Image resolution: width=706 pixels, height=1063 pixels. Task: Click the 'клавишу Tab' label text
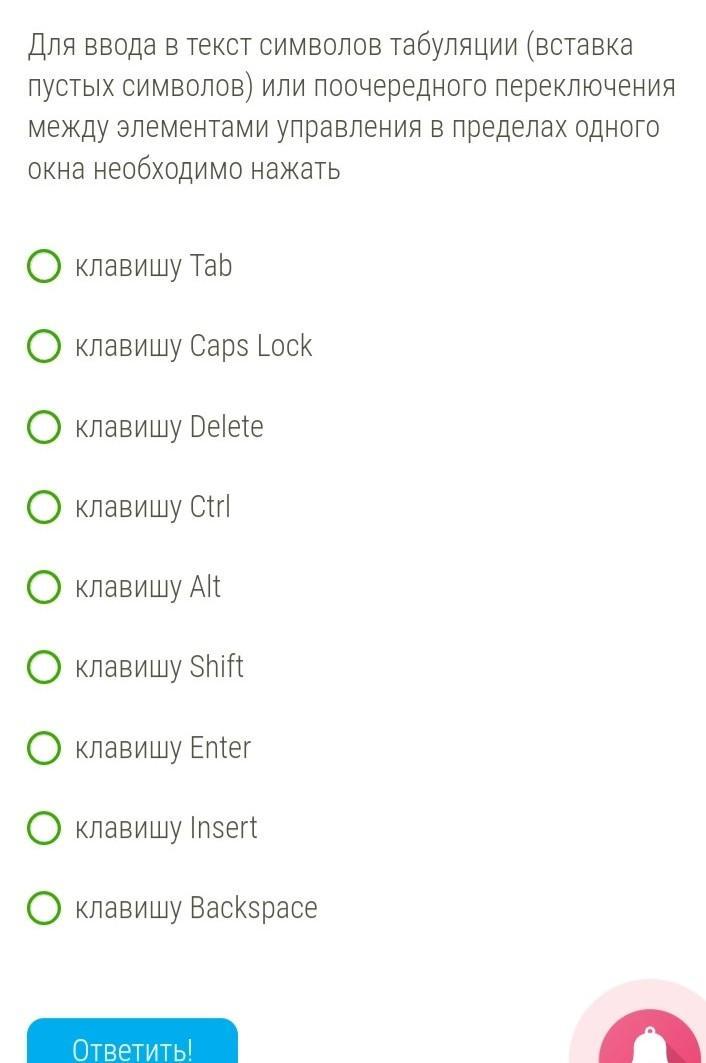pos(154,267)
